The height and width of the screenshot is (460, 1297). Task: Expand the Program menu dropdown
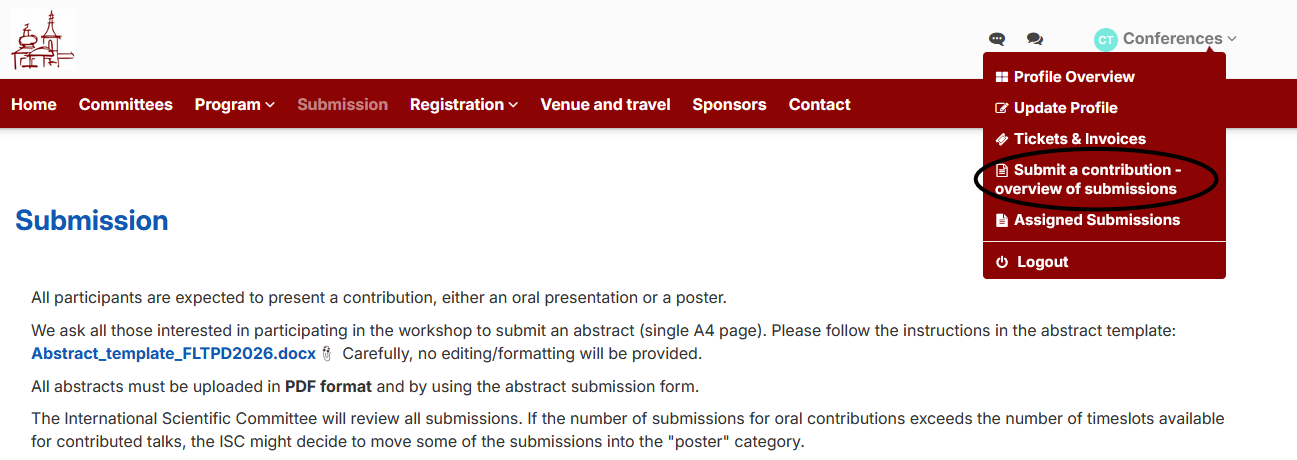pos(234,104)
